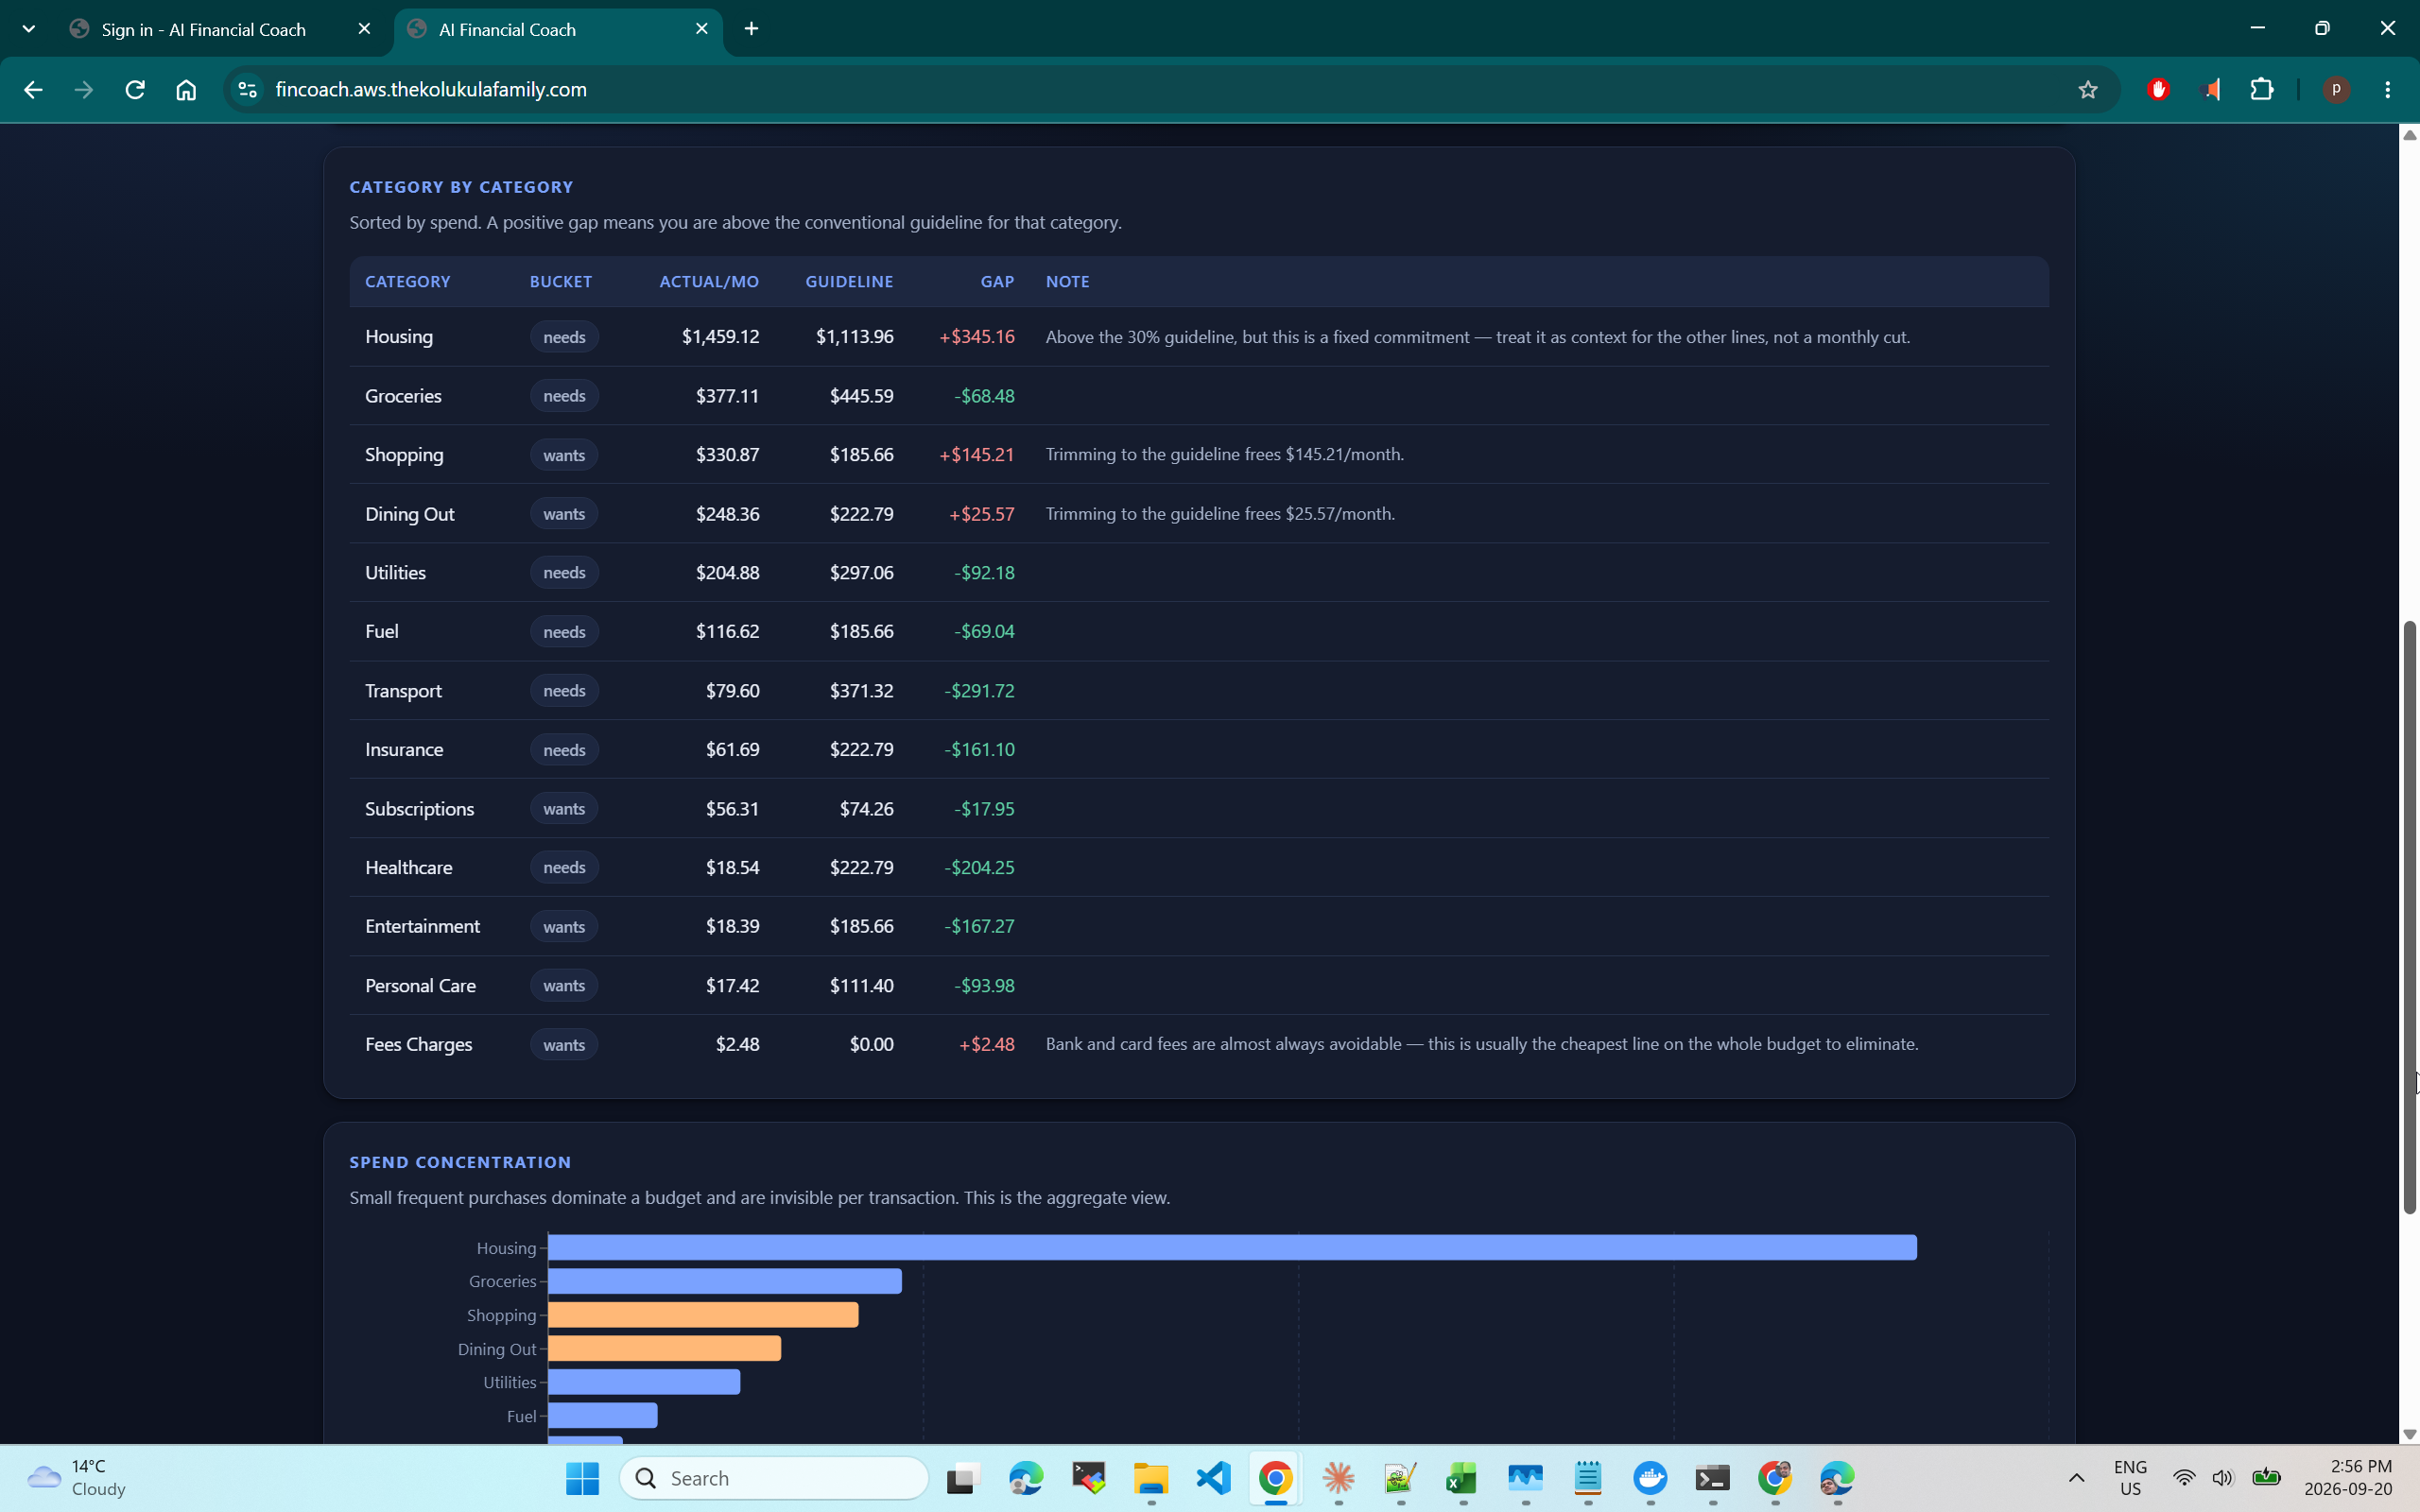The width and height of the screenshot is (2420, 1512).
Task: Open the browser home page icon
Action: click(x=186, y=90)
